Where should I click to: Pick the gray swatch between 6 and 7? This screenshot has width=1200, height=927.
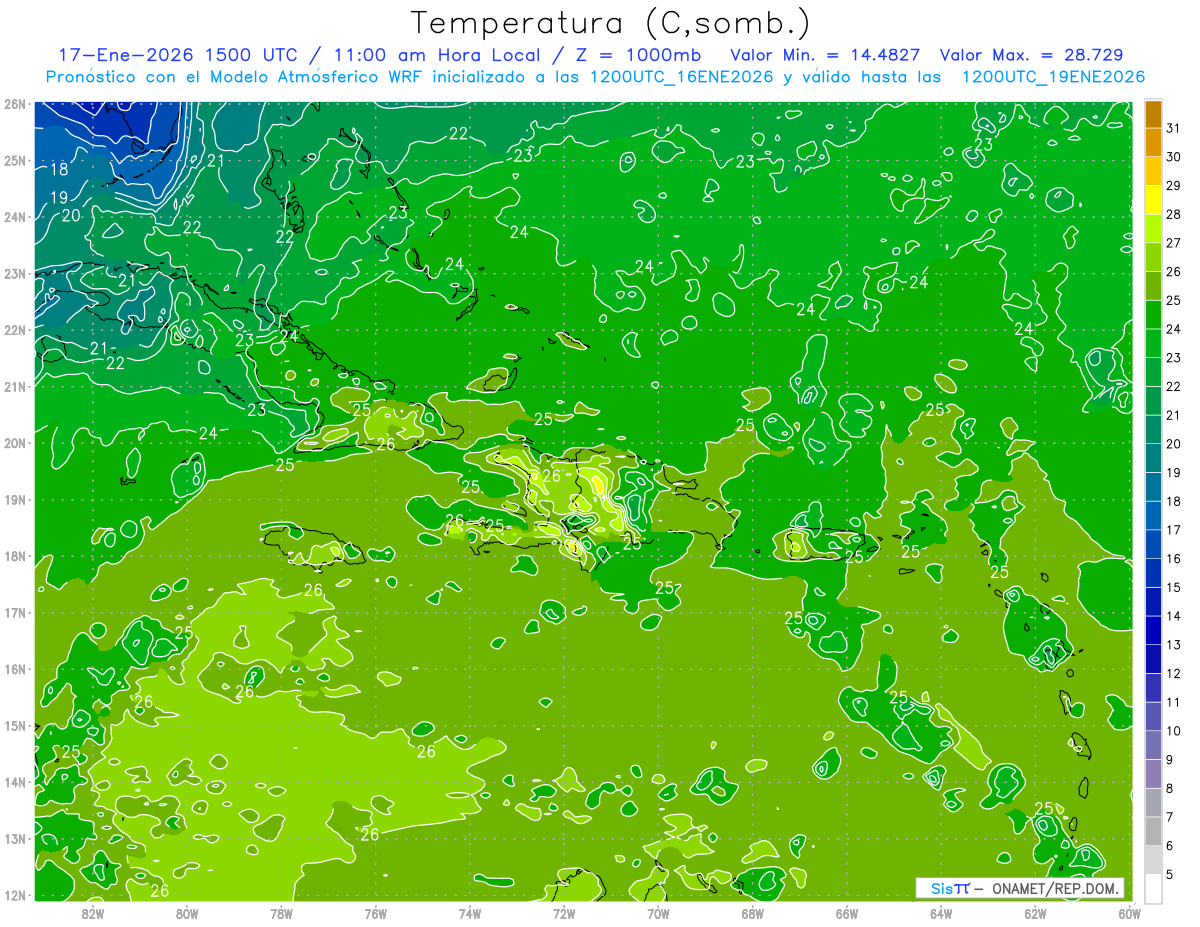tap(1154, 831)
